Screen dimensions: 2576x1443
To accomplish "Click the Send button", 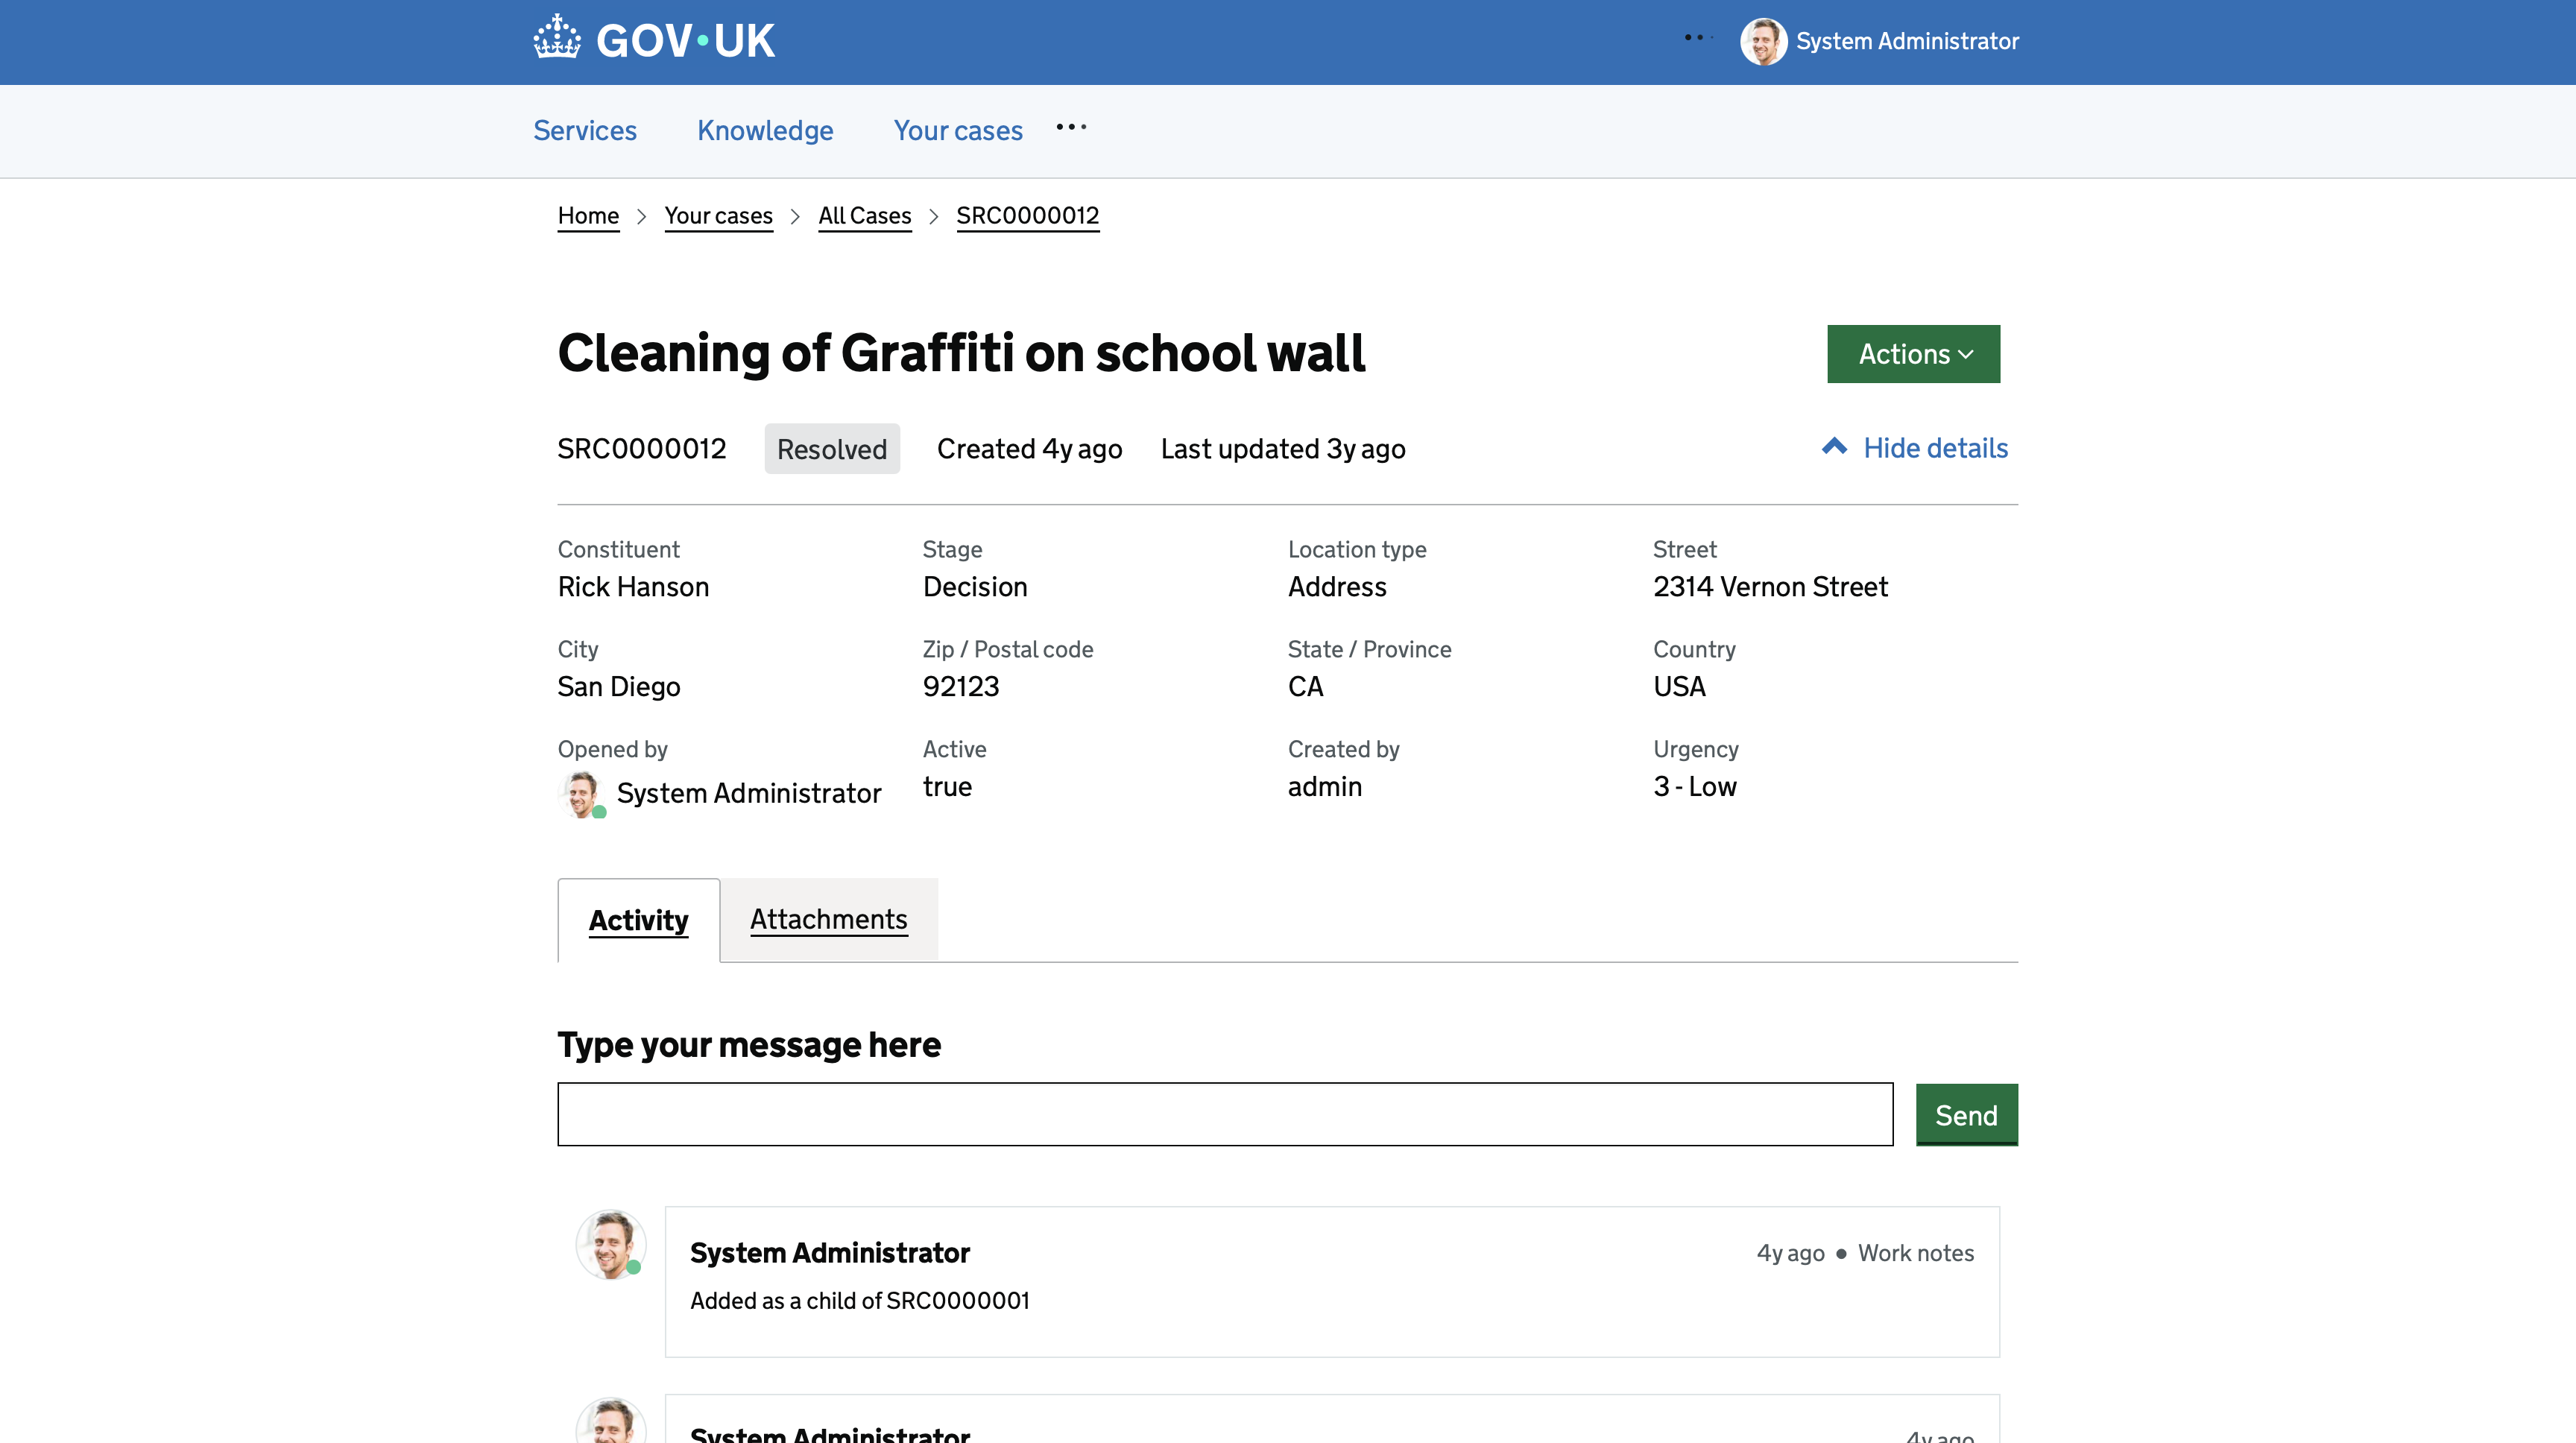I will coord(1966,1114).
